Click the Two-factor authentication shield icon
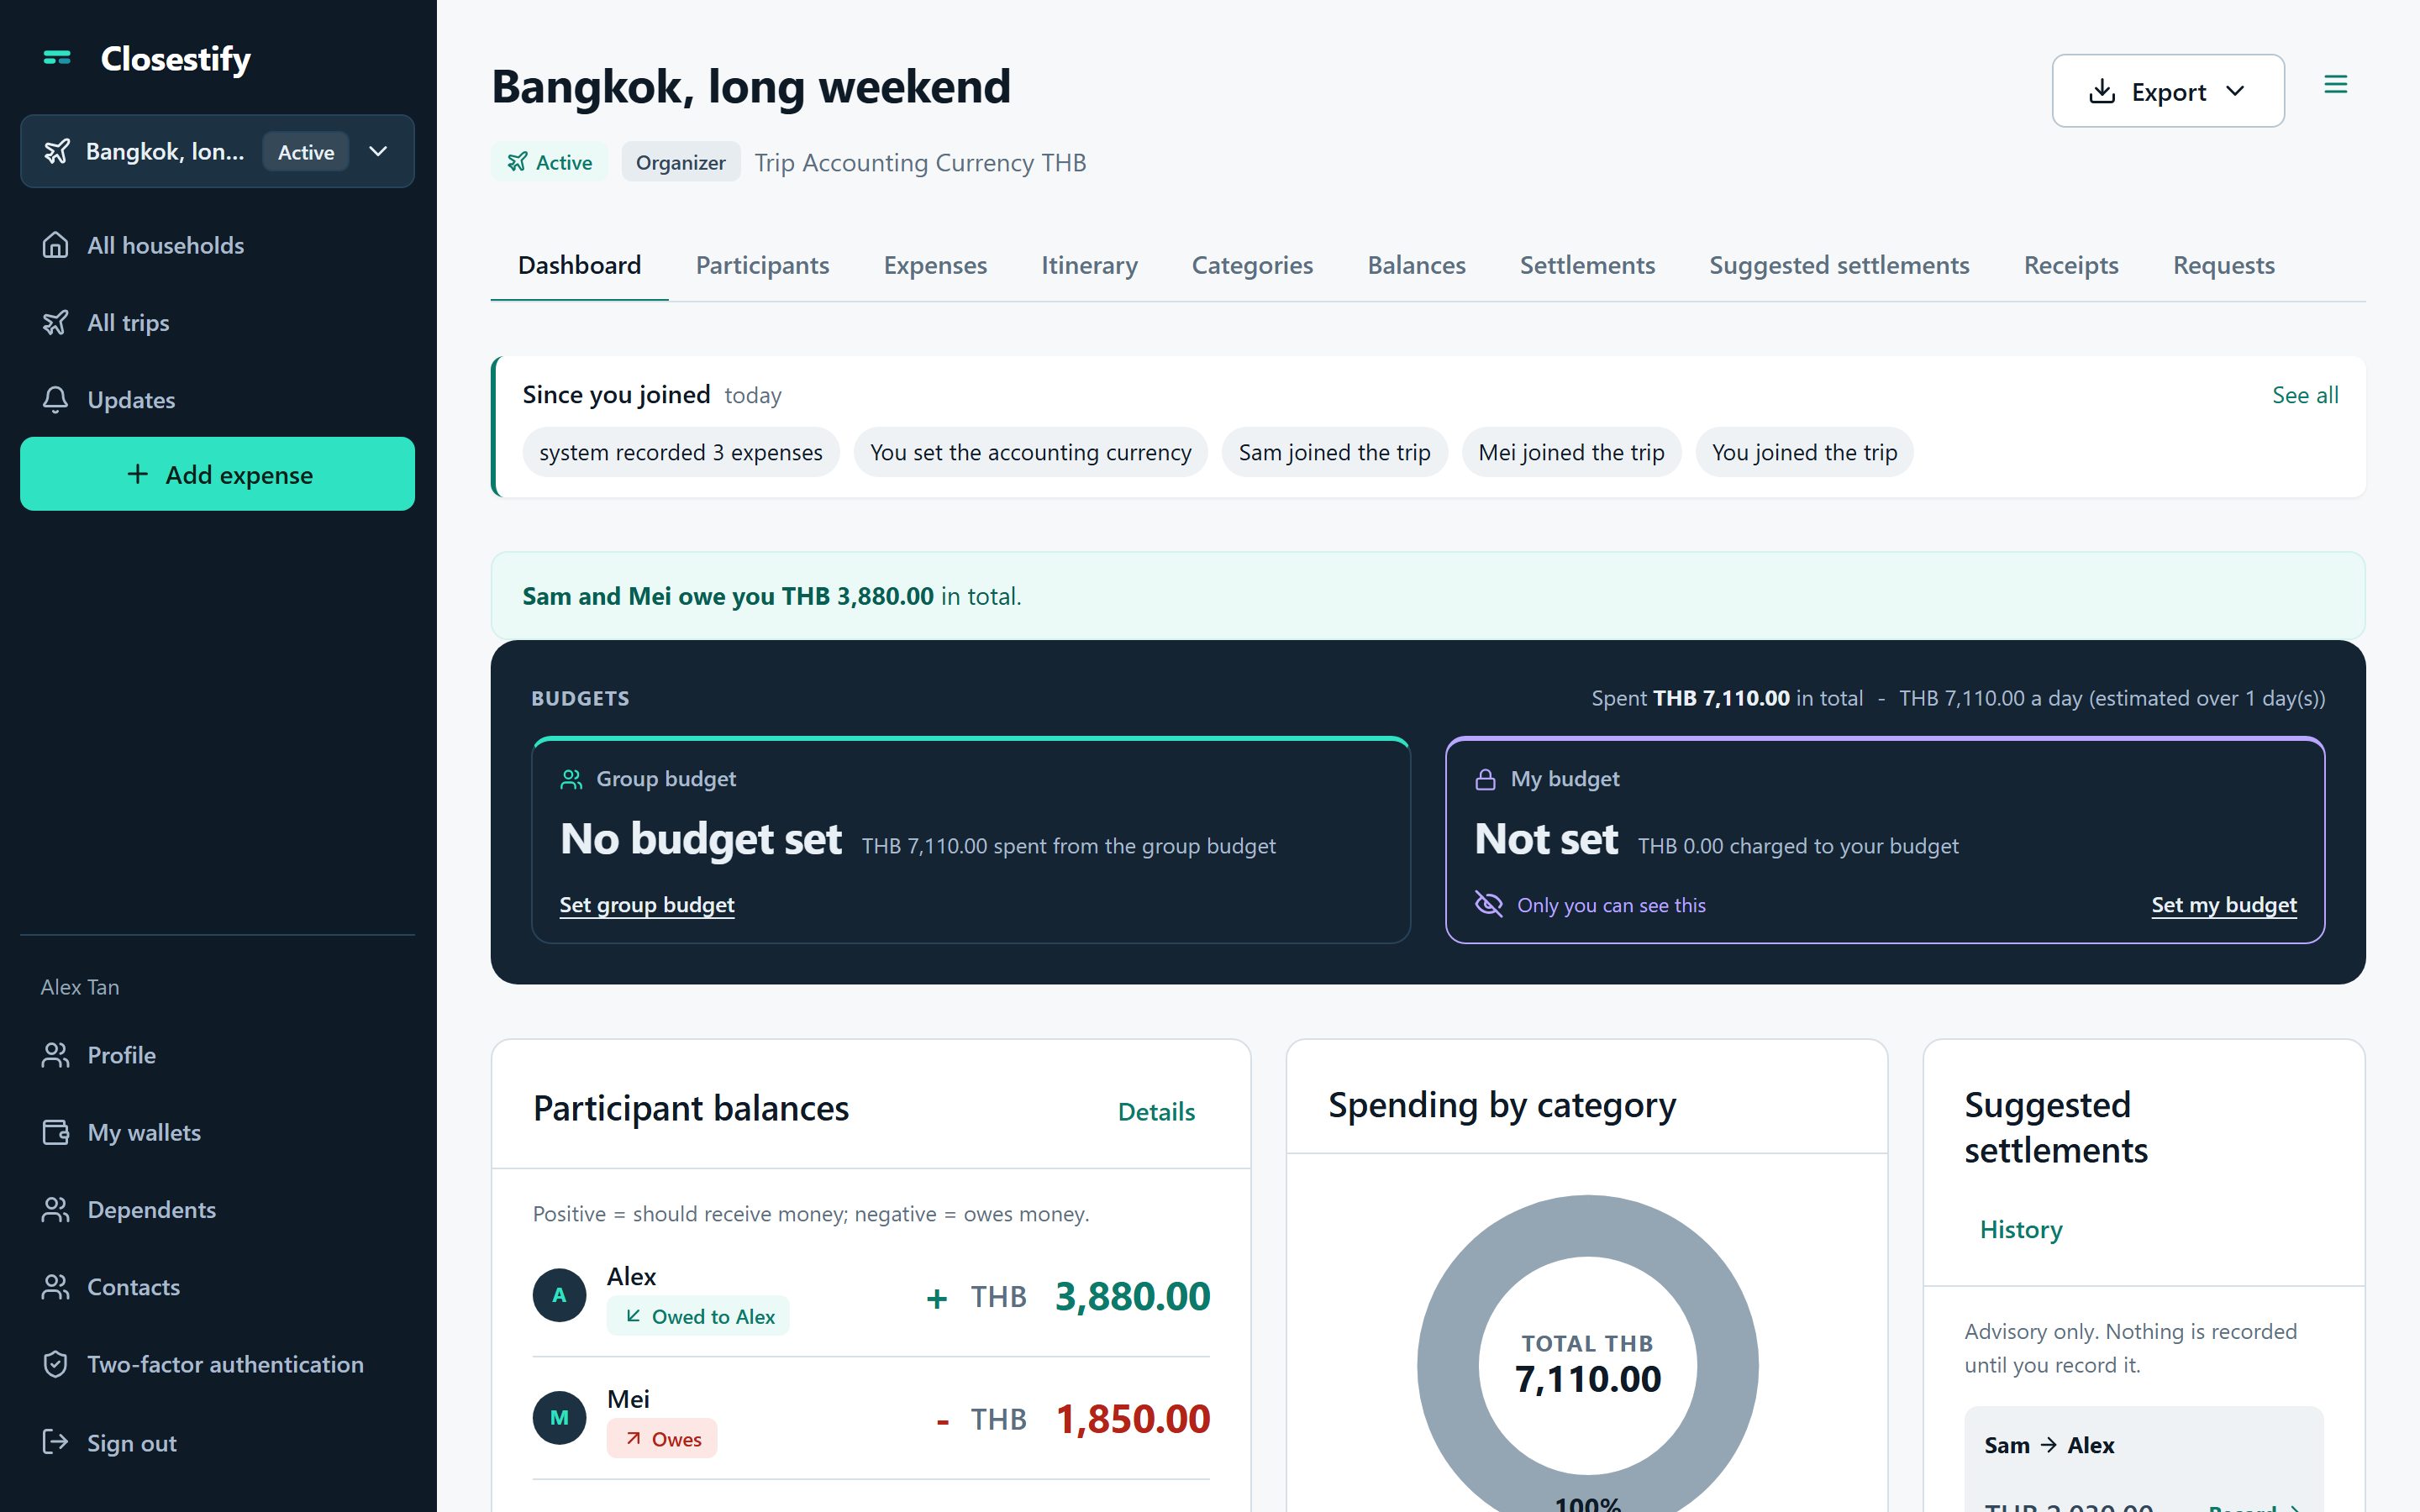Image resolution: width=2420 pixels, height=1512 pixels. [56, 1364]
